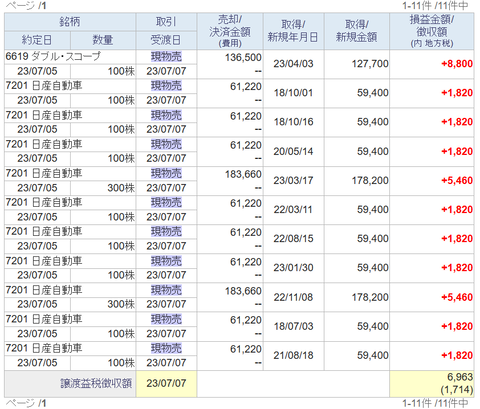Click the 183,660 sale amount for 22/11/08 row
The height and width of the screenshot is (409, 480).
(243, 291)
